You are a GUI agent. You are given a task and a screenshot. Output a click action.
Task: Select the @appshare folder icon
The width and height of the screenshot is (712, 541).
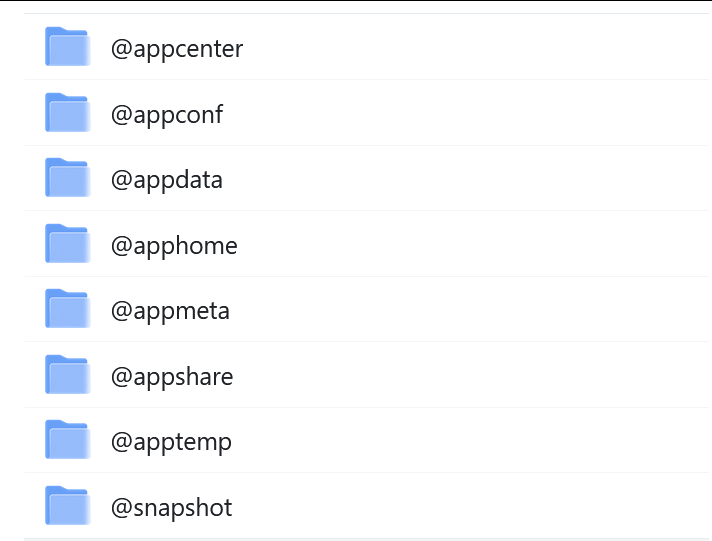[x=67, y=374]
